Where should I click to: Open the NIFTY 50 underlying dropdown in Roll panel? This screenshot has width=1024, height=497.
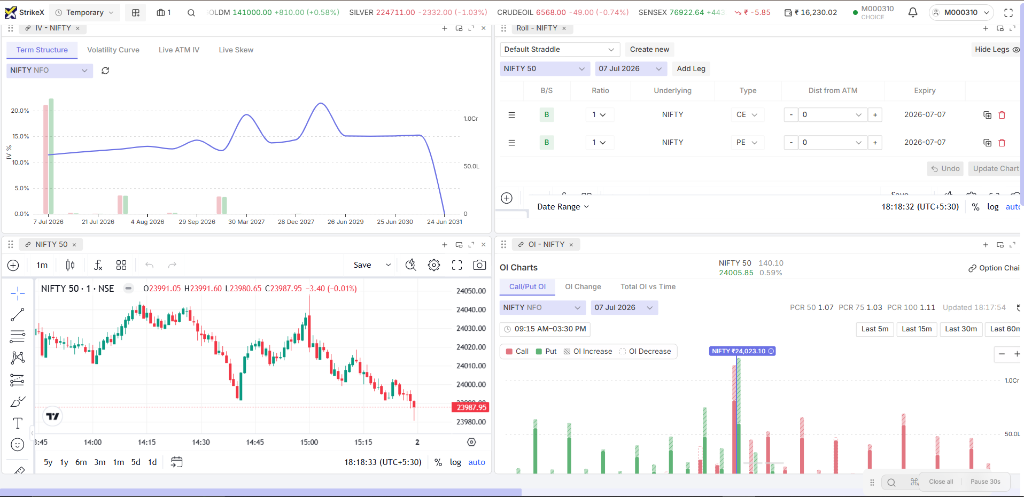(x=545, y=69)
